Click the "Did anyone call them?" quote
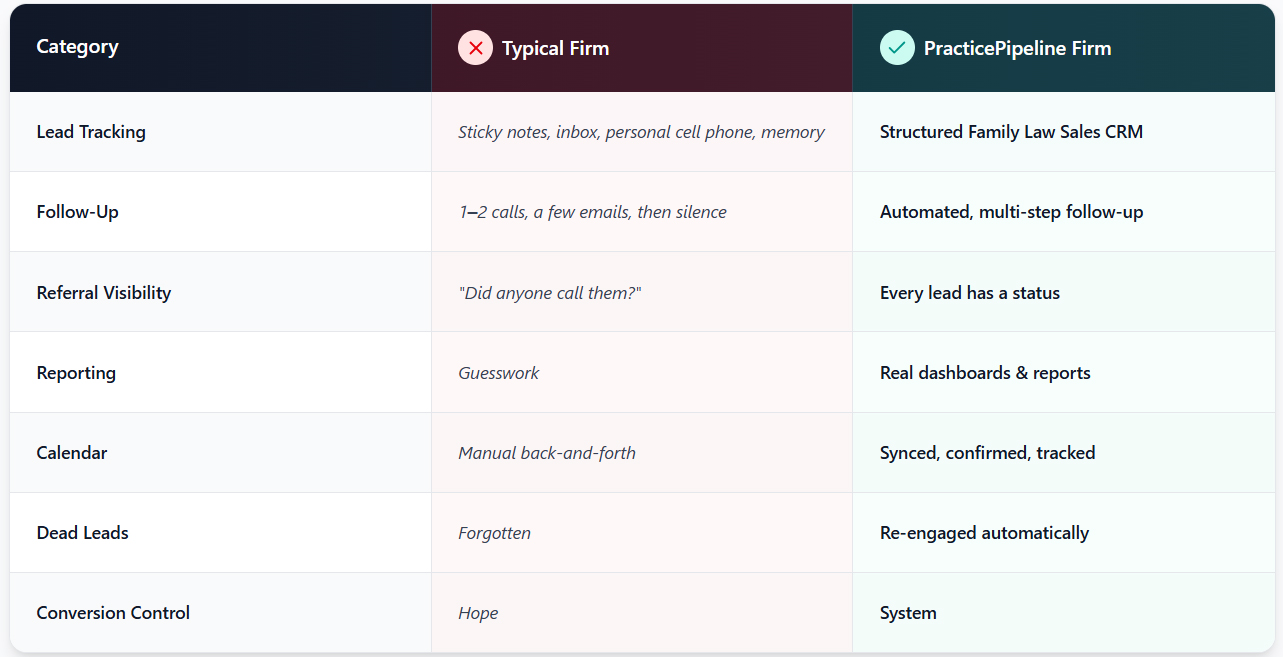The height and width of the screenshot is (657, 1283). pos(549,293)
